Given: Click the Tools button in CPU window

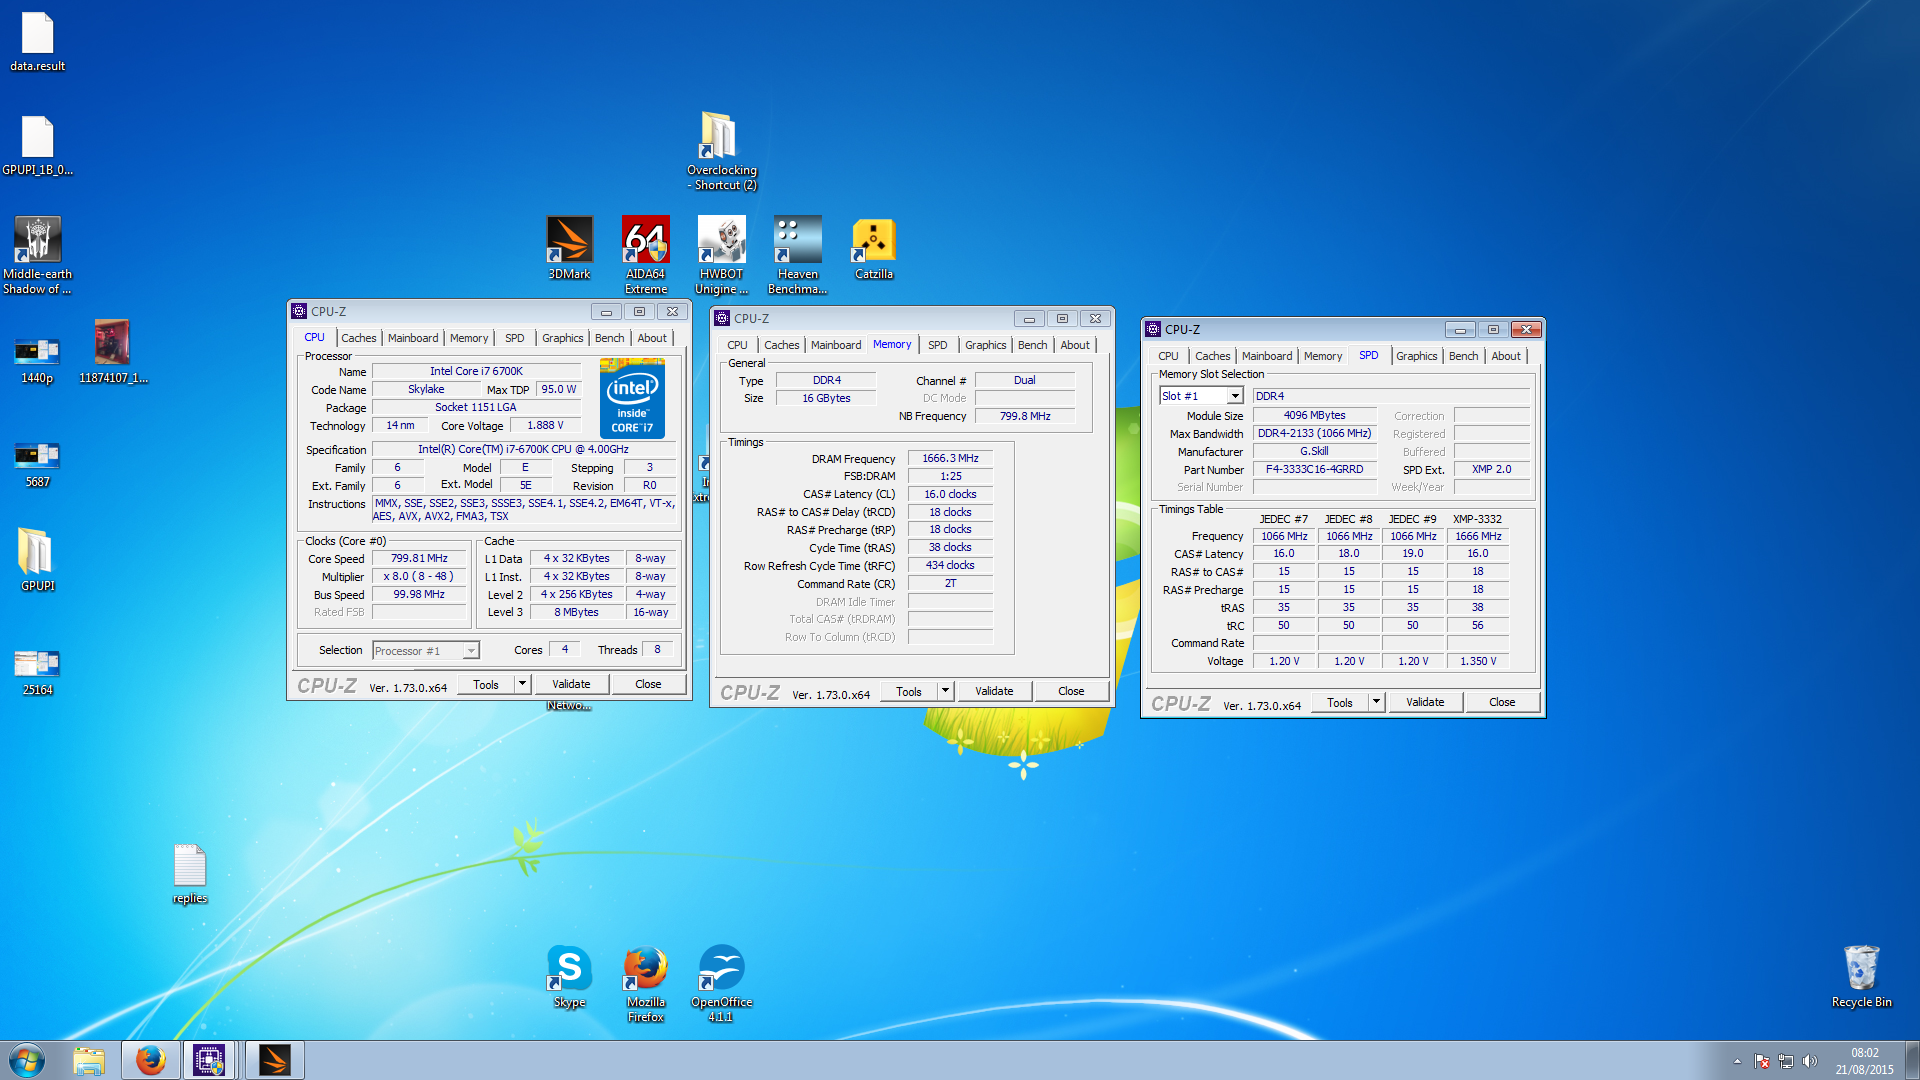Looking at the screenshot, I should pos(486,684).
